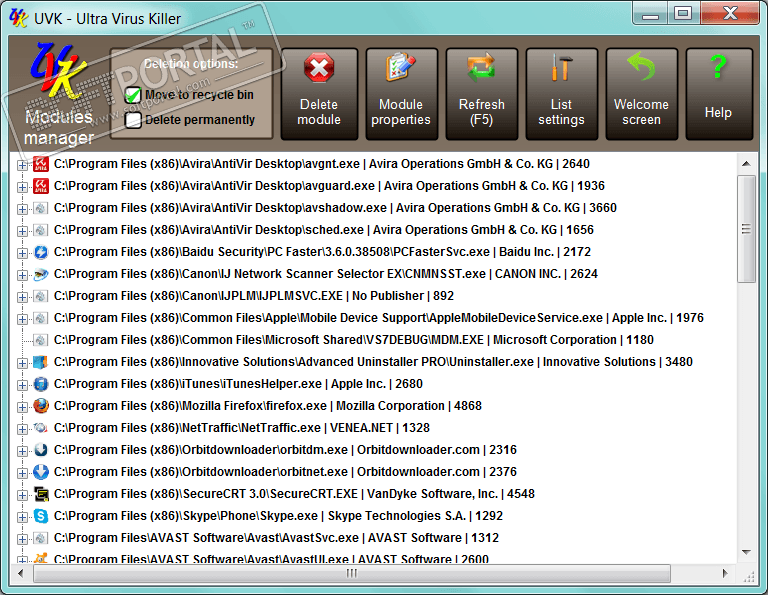Click the Baidu icon beside PCFasterSvc.exe
The image size is (768, 595).
click(41, 252)
